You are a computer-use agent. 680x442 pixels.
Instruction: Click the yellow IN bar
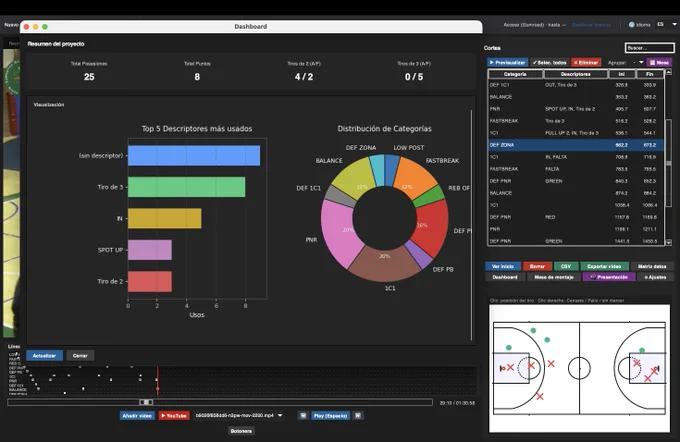coord(165,218)
